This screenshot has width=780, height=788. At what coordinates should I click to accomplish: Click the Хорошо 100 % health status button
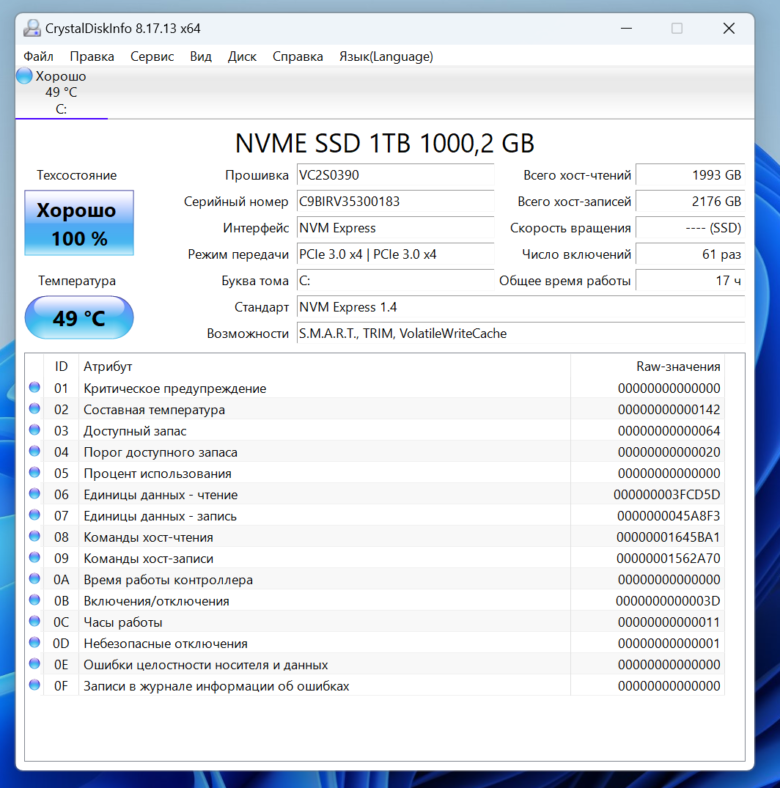(79, 223)
